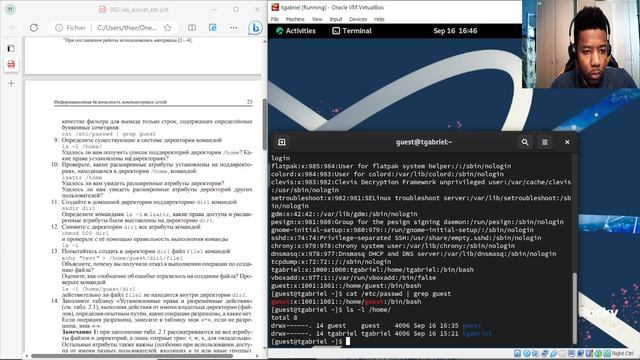The height and width of the screenshot is (360, 640).
Task: Click the VirtualBox window title icon
Action: [275, 7]
